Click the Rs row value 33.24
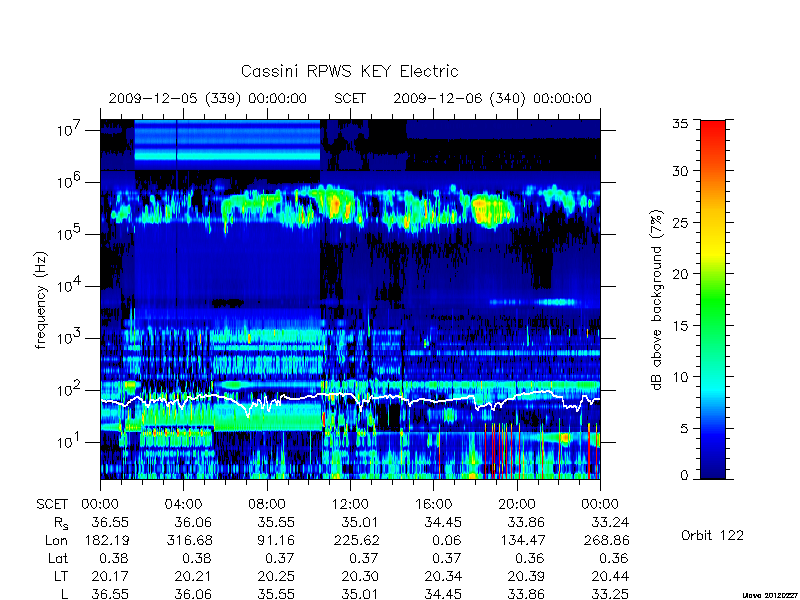The height and width of the screenshot is (600, 800). [x=610, y=522]
